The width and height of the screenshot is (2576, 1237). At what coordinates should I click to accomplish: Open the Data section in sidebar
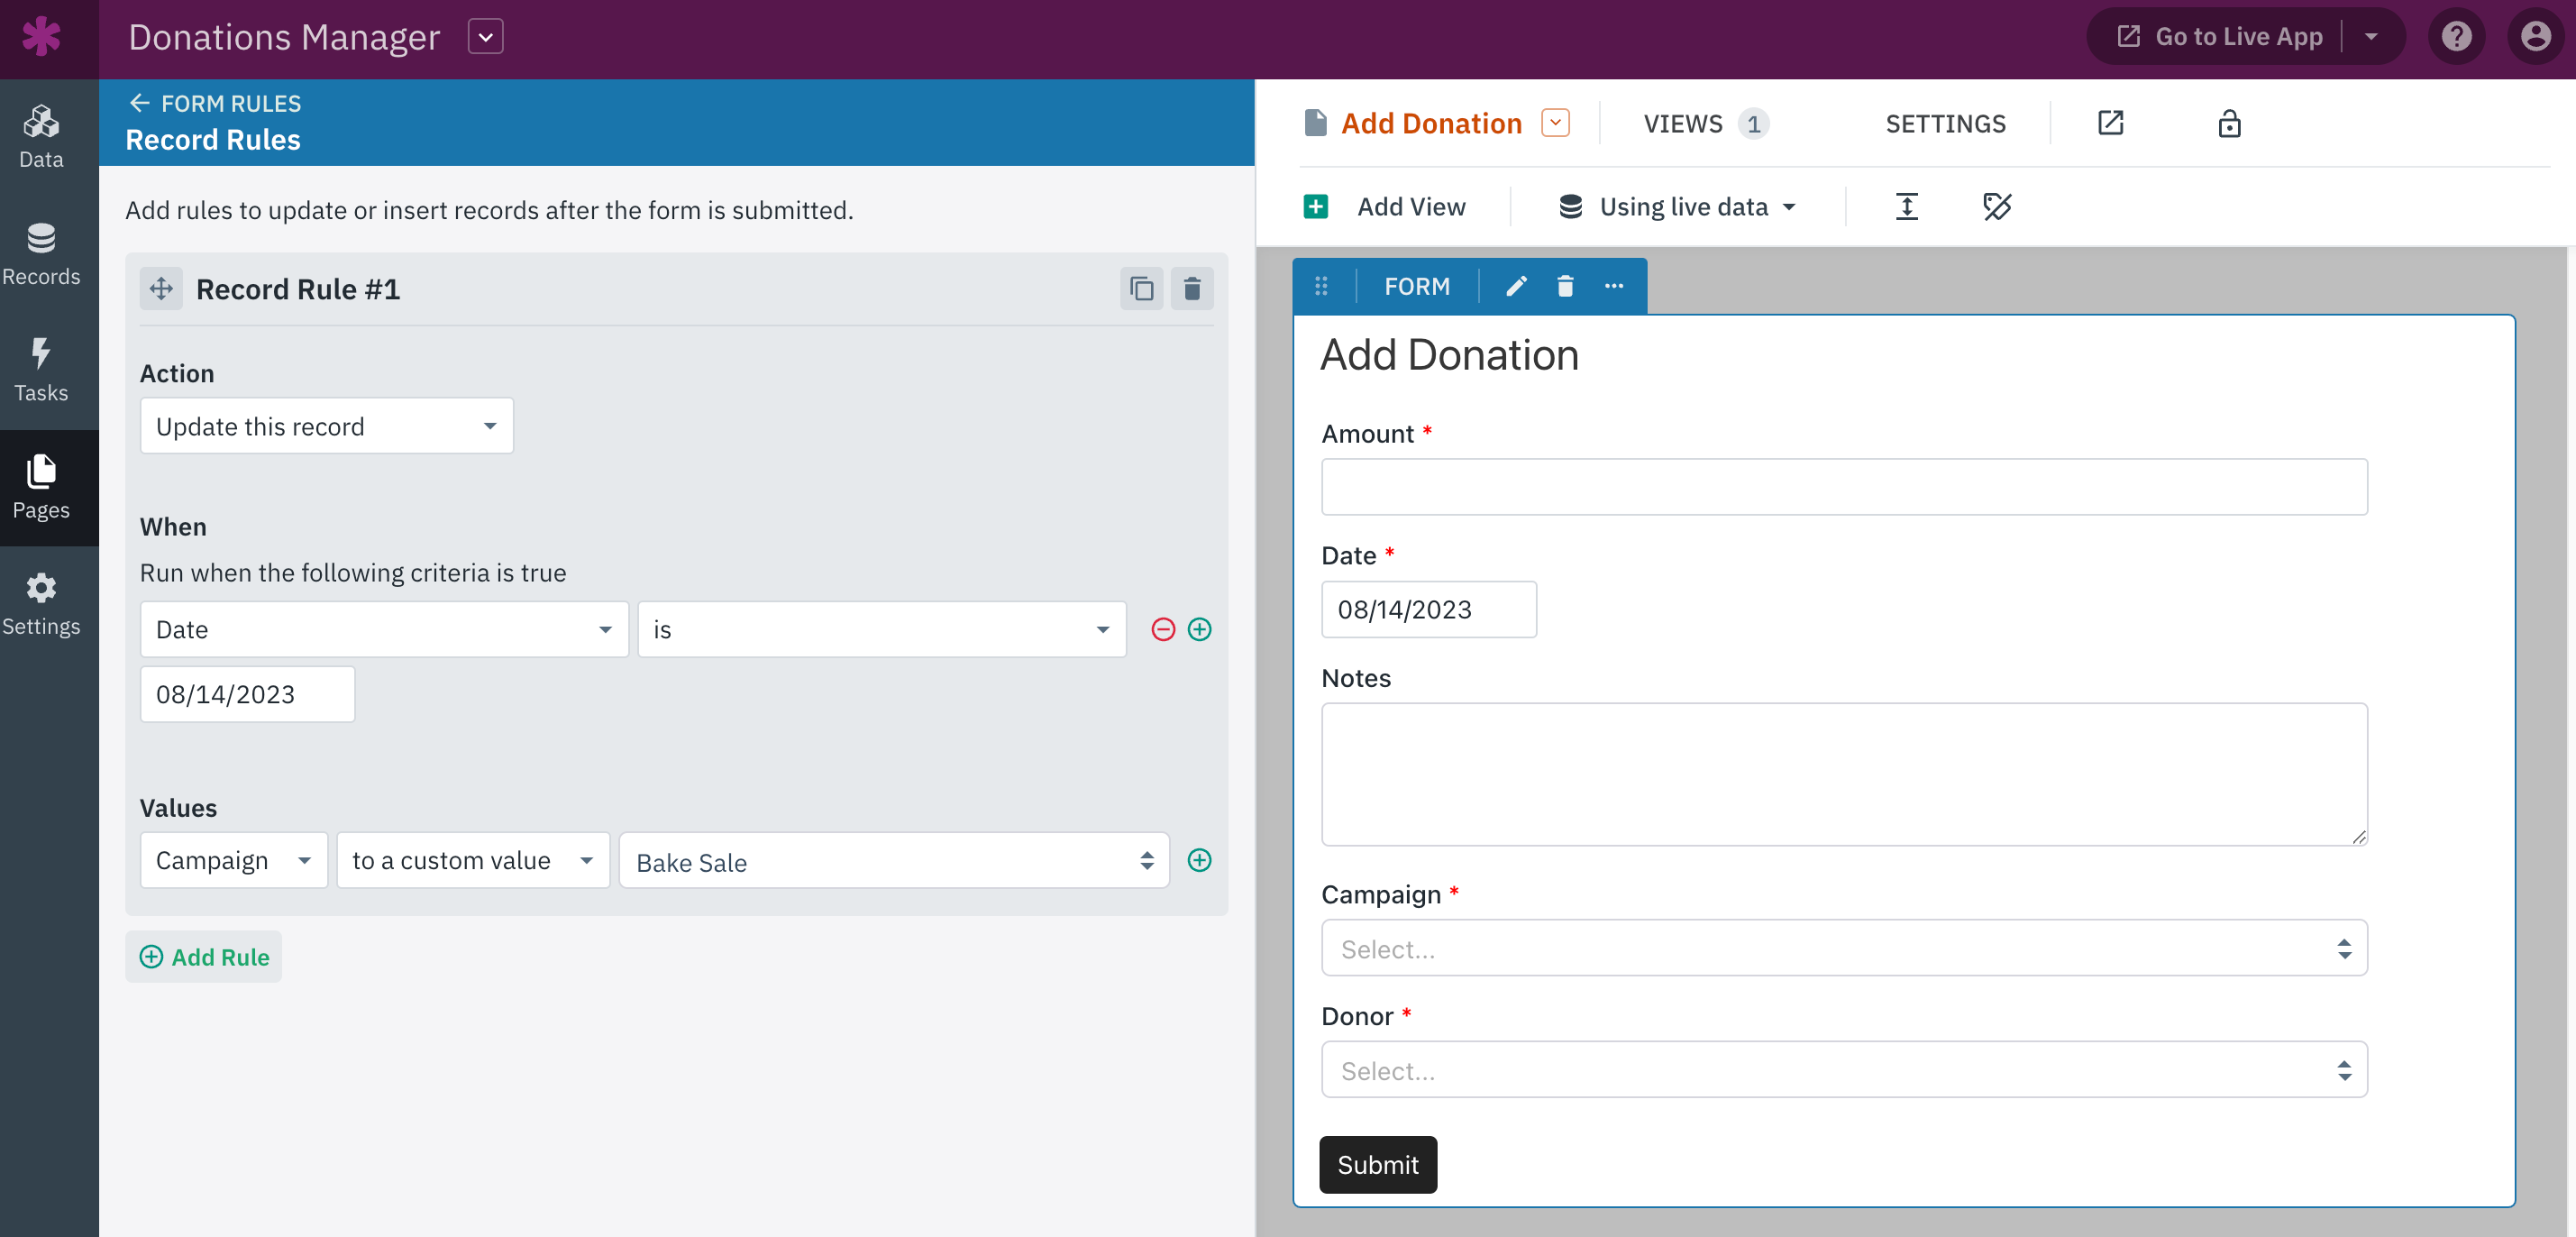pyautogui.click(x=41, y=137)
